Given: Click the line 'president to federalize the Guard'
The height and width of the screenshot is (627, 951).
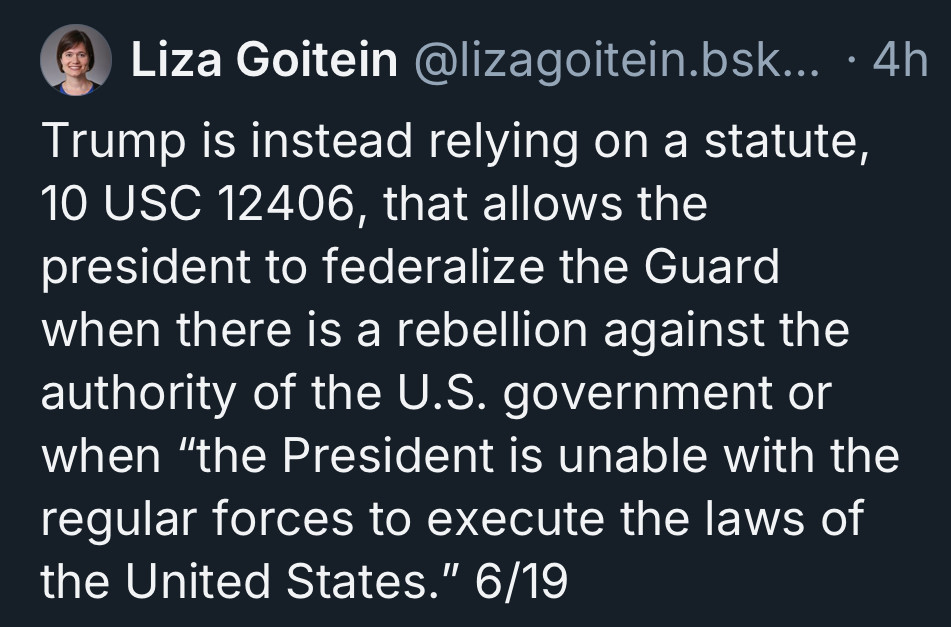Looking at the screenshot, I should [411, 267].
